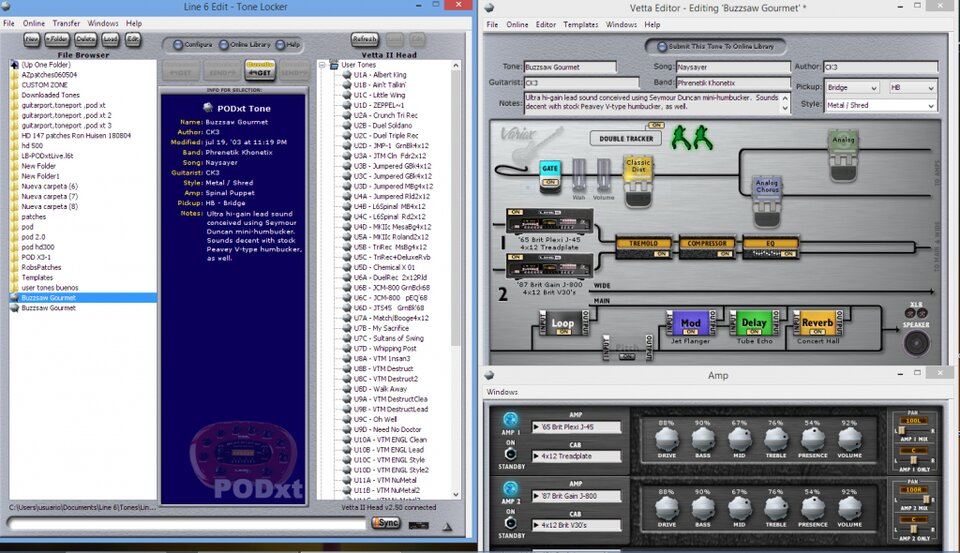The image size is (960, 553).
Task: Click the blue AMP 2 light button
Action: point(510,489)
